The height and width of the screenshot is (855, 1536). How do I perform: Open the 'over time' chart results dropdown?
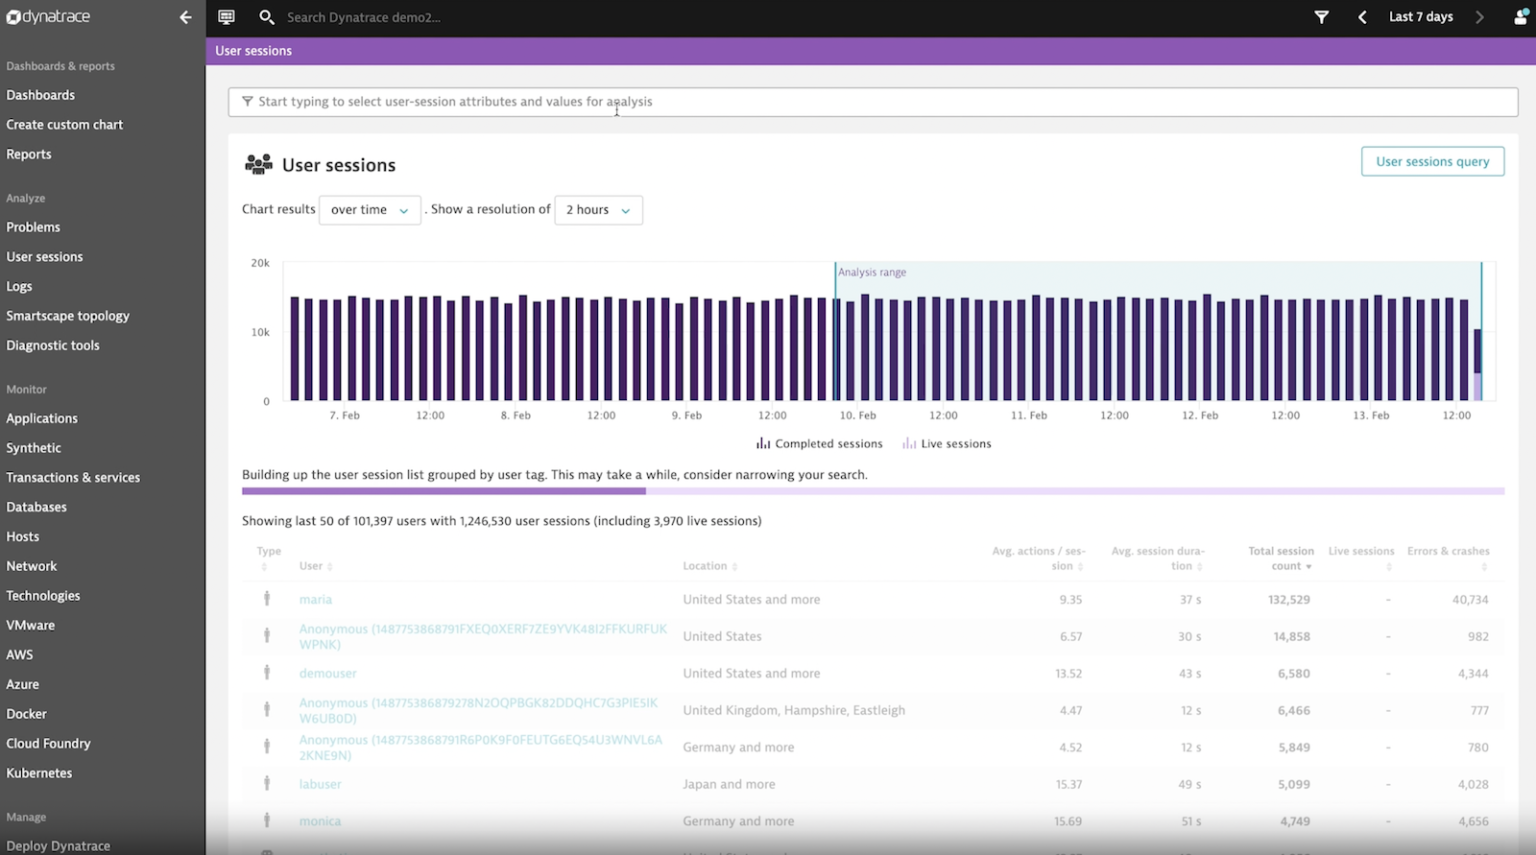[369, 210]
